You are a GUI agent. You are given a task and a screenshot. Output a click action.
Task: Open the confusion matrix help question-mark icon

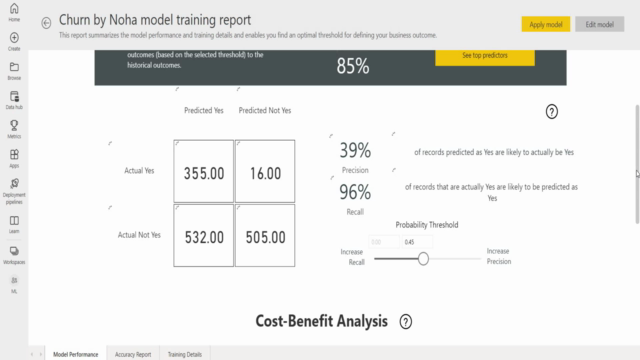(x=551, y=111)
